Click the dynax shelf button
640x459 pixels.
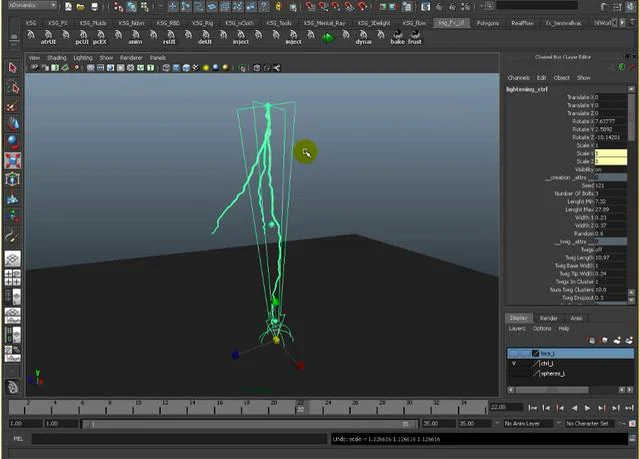point(363,37)
